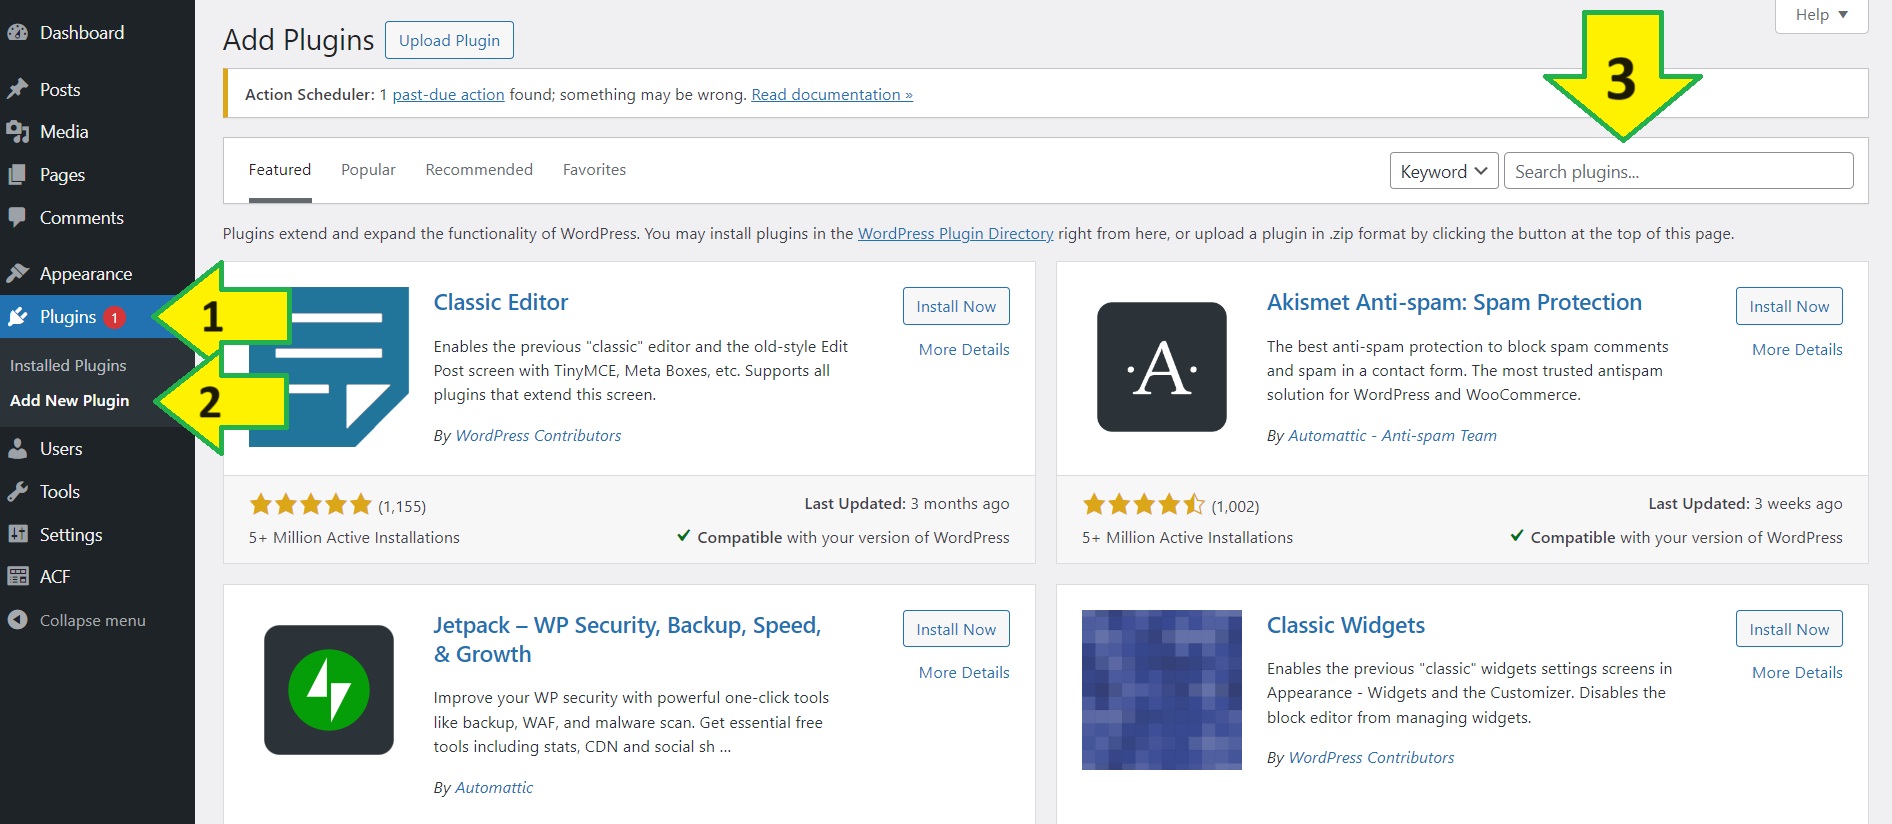This screenshot has height=824, width=1892.
Task: Install the Classic Widgets plugin
Action: 1789,629
